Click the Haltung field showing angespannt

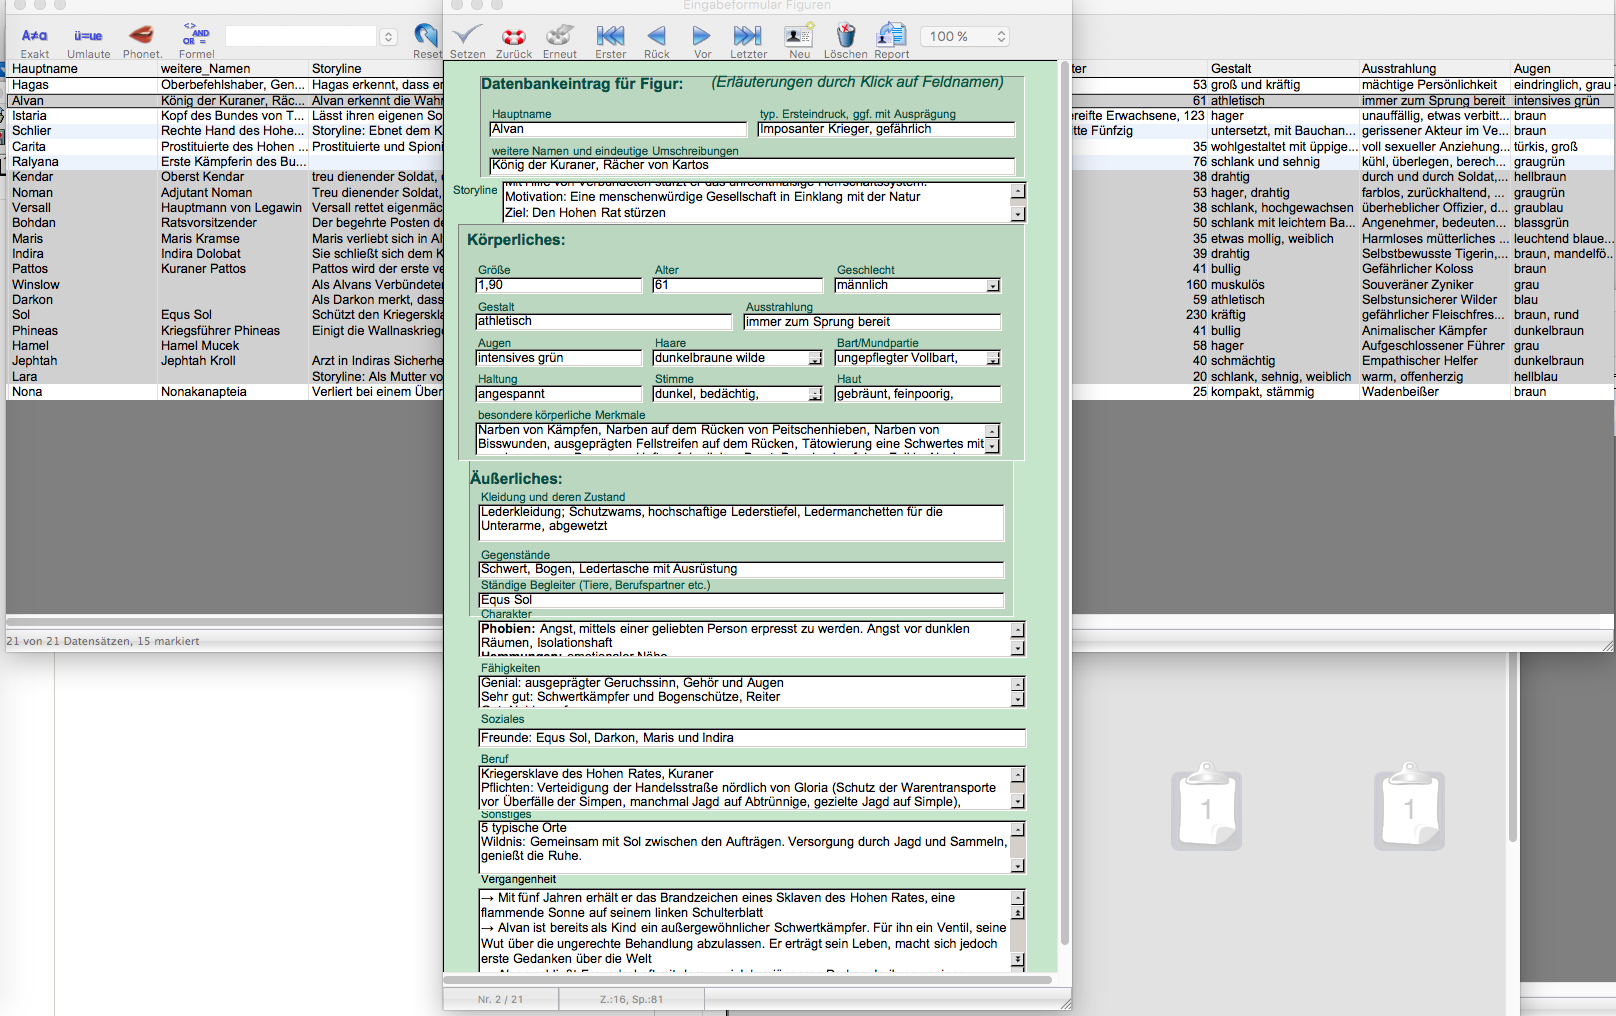(559, 394)
